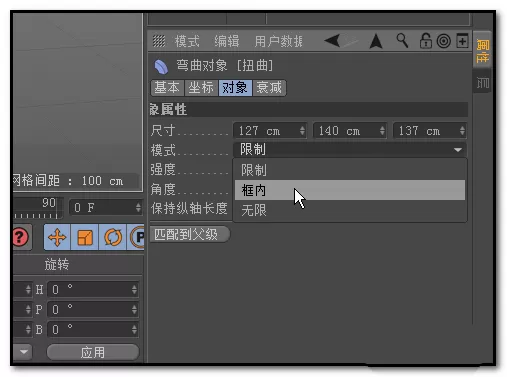The height and width of the screenshot is (377, 507).
Task: Choose 无限 in the mode list
Action: click(x=350, y=210)
